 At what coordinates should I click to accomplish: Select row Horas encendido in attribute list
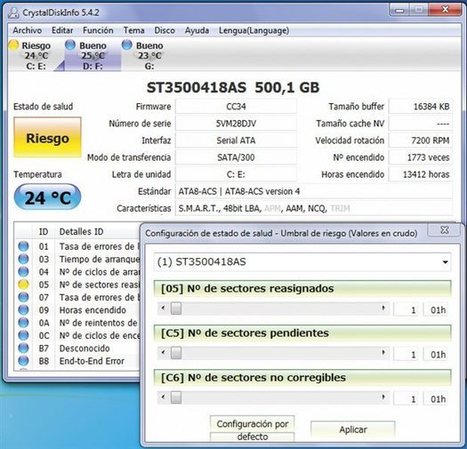(78, 310)
